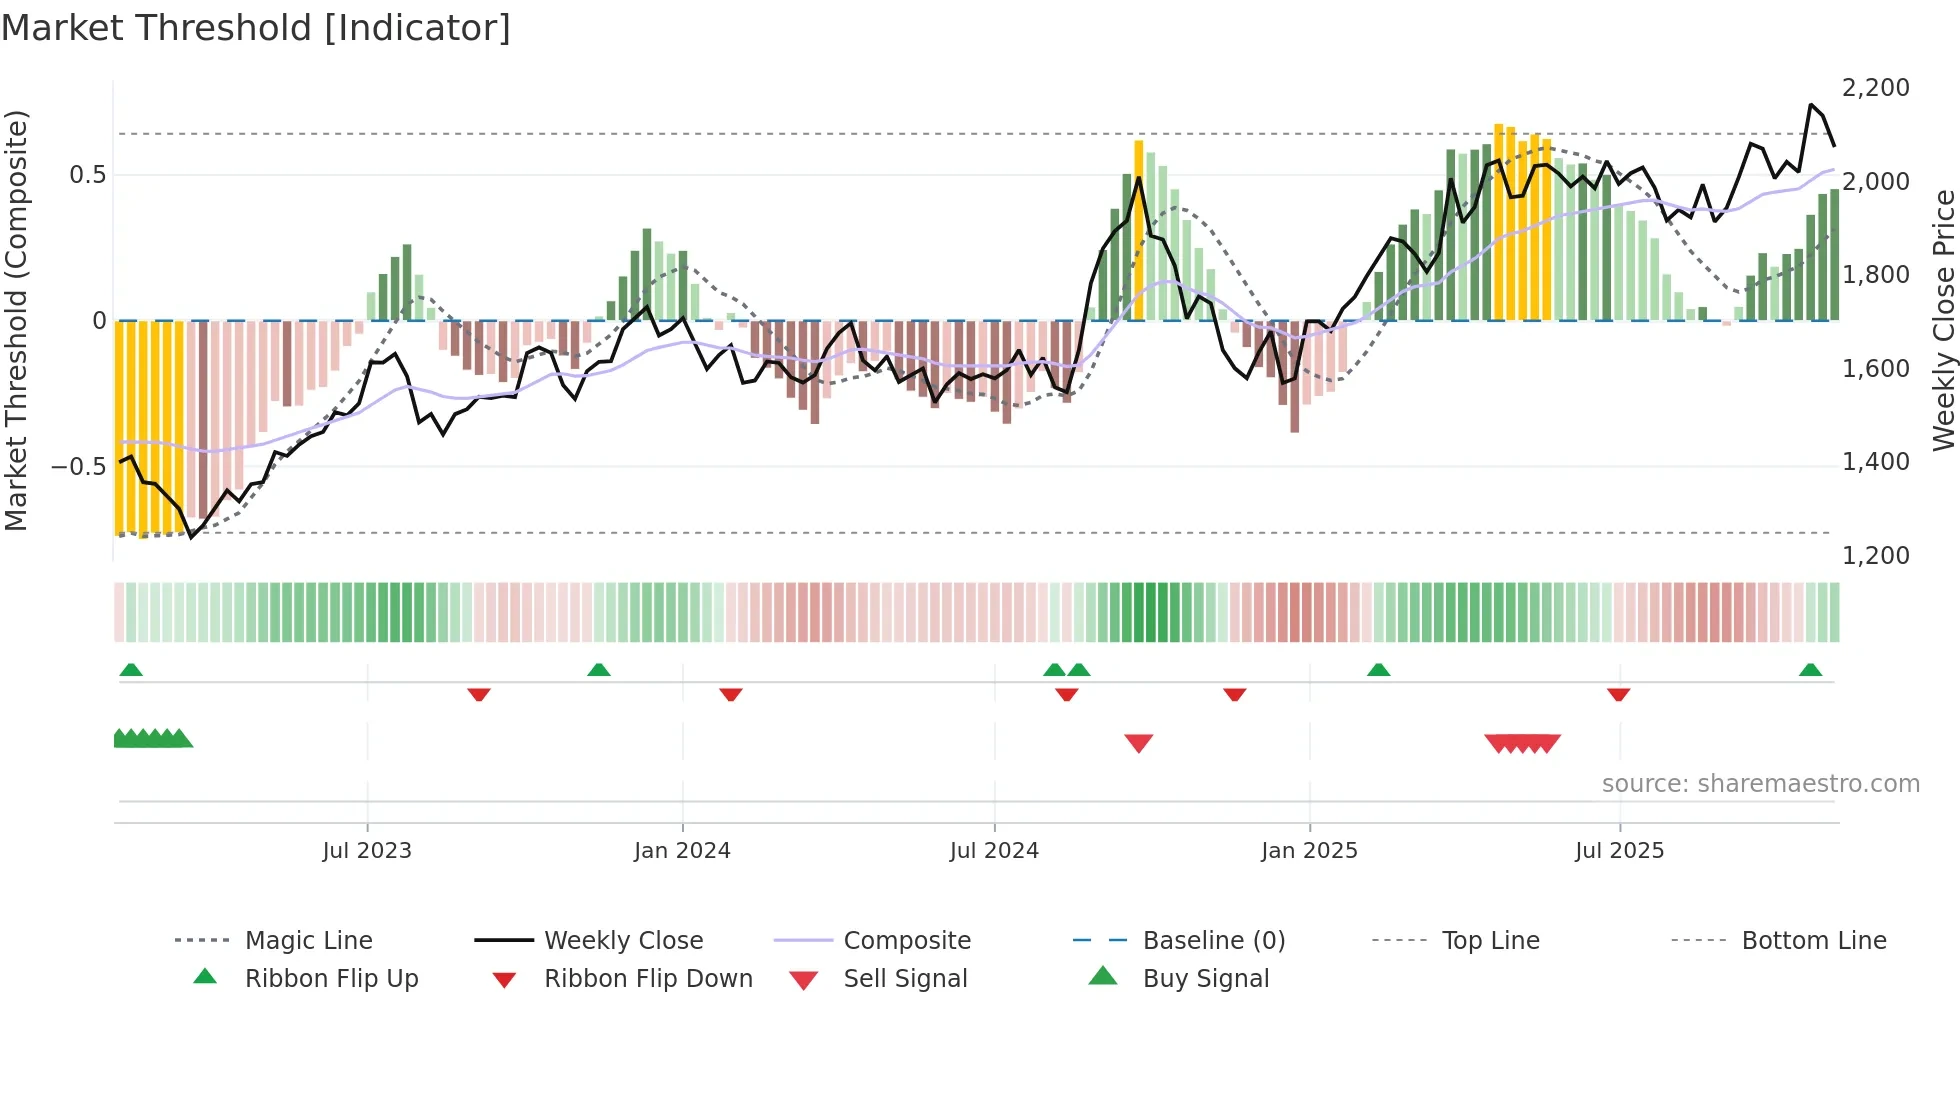Select the ribbon flip up marker before Jan 2024
This screenshot has width=1960, height=1102.
599,670
